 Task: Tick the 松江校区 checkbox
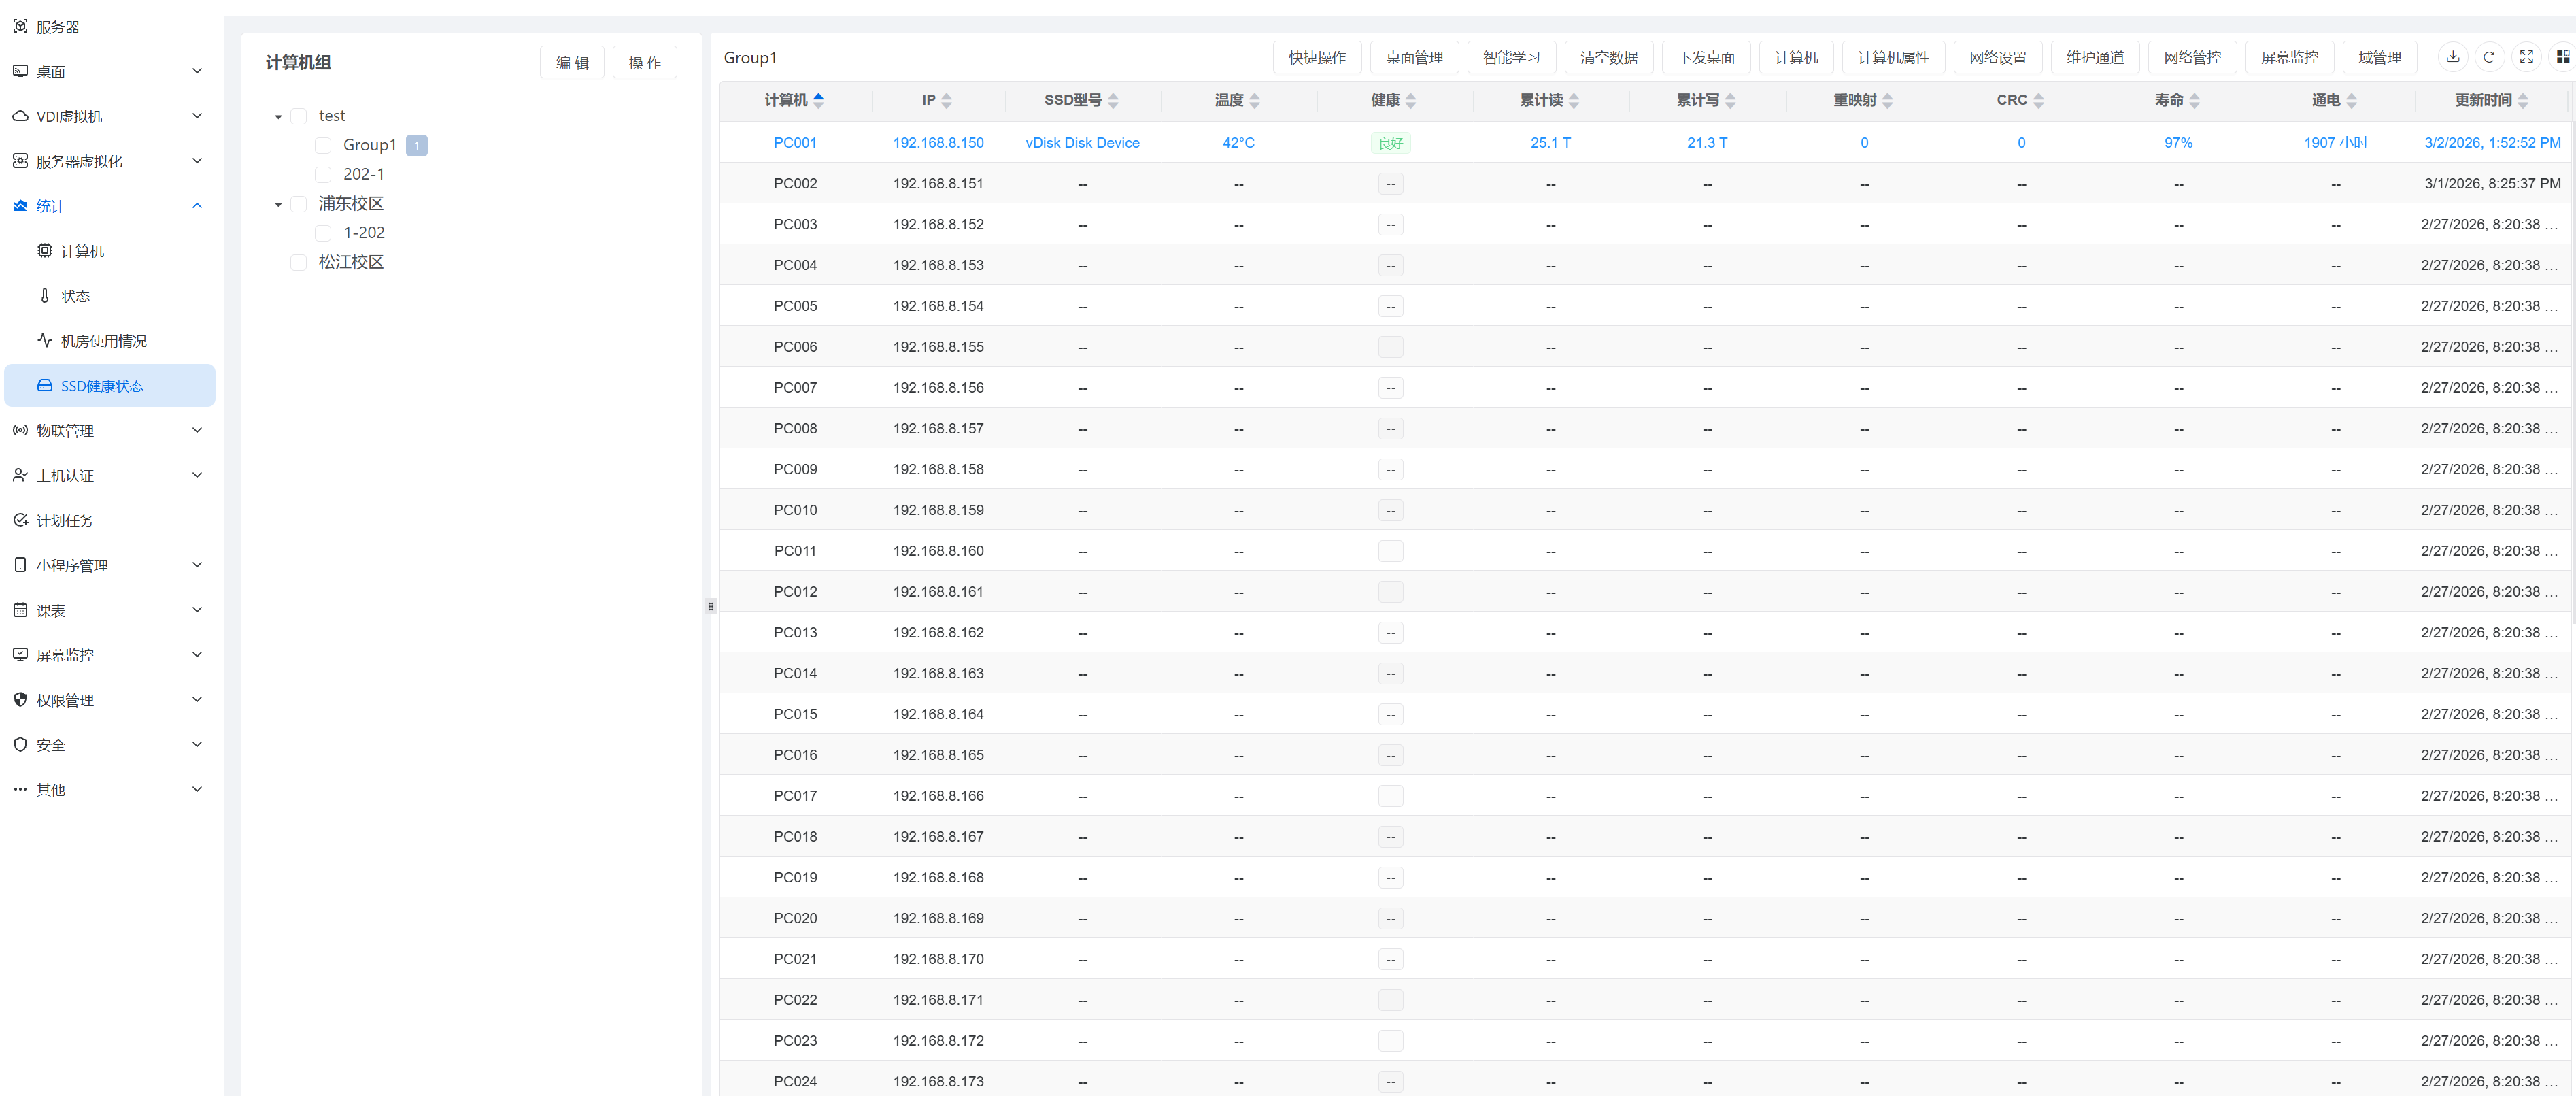click(x=298, y=262)
